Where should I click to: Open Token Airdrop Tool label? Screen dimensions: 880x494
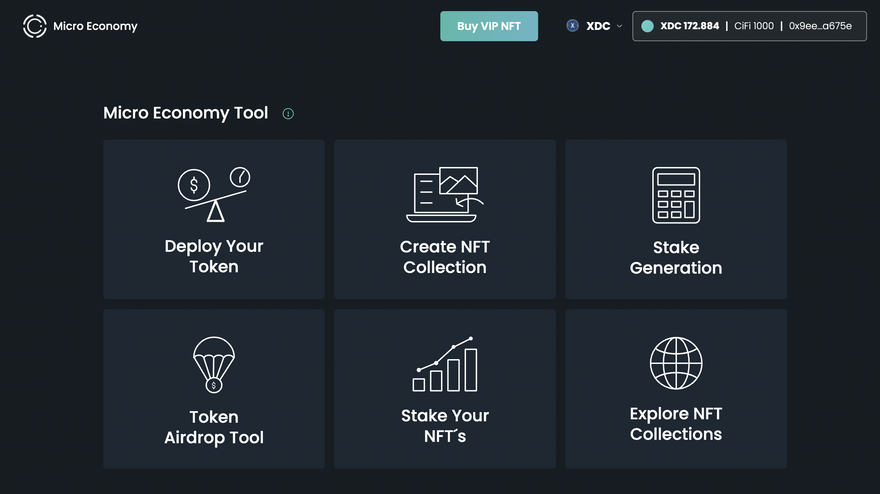214,427
